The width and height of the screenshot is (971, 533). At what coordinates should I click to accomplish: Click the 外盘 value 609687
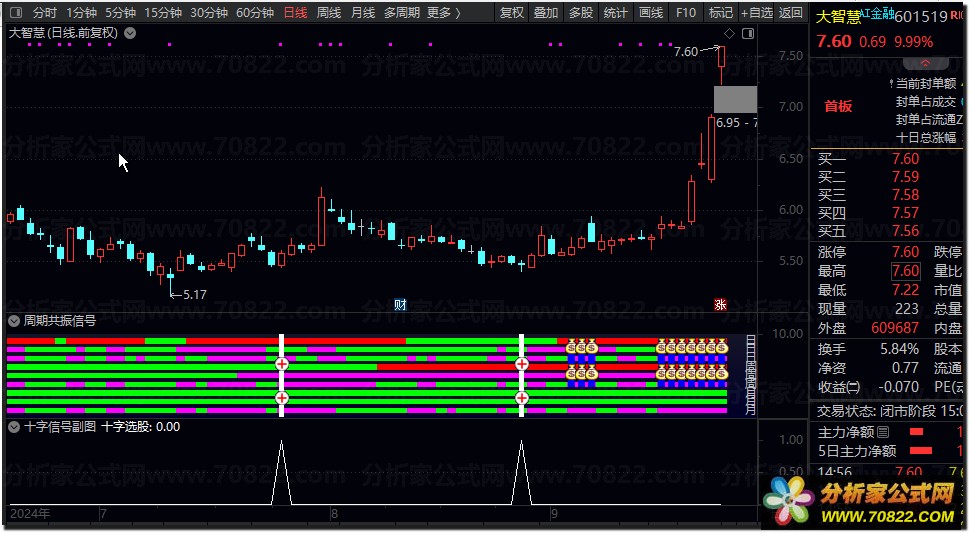pyautogui.click(x=895, y=327)
